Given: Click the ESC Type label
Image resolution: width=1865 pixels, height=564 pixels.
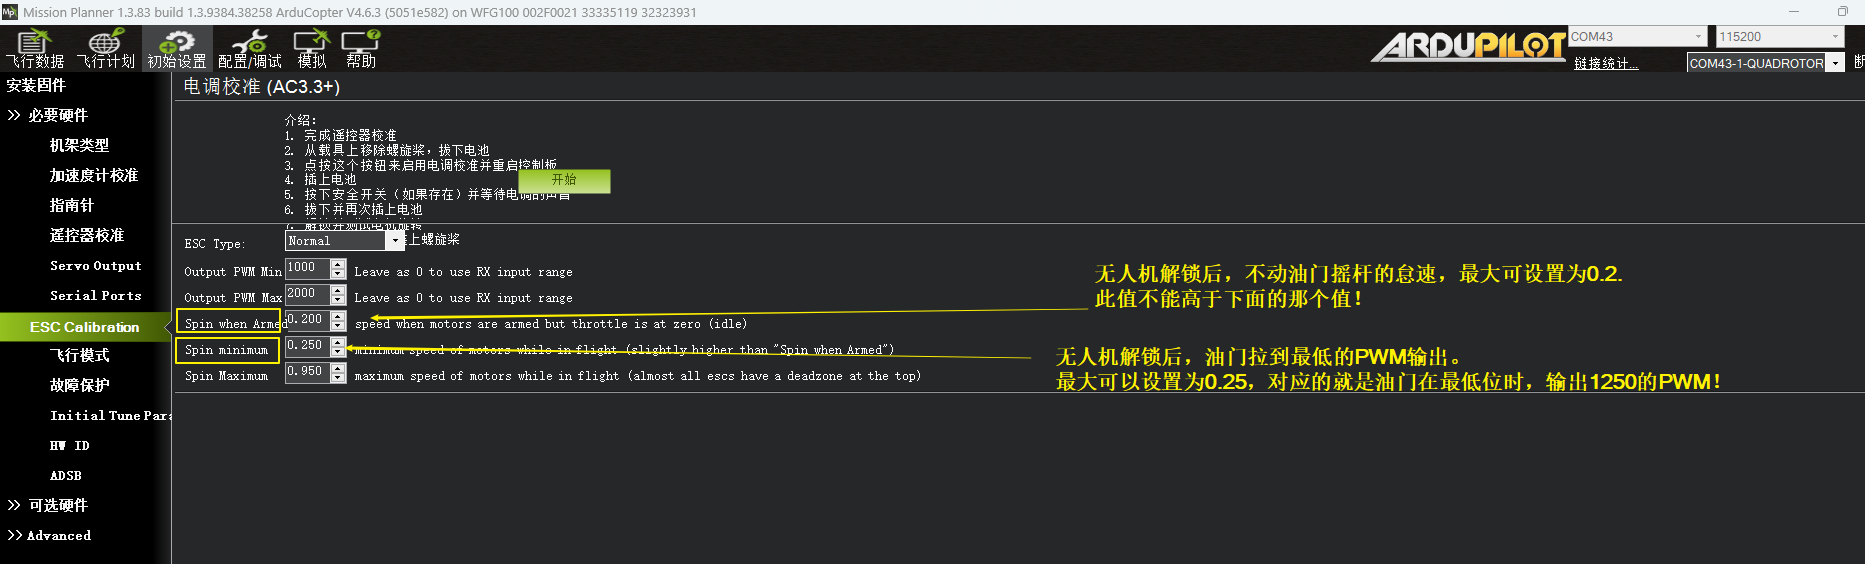Looking at the screenshot, I should (x=214, y=244).
